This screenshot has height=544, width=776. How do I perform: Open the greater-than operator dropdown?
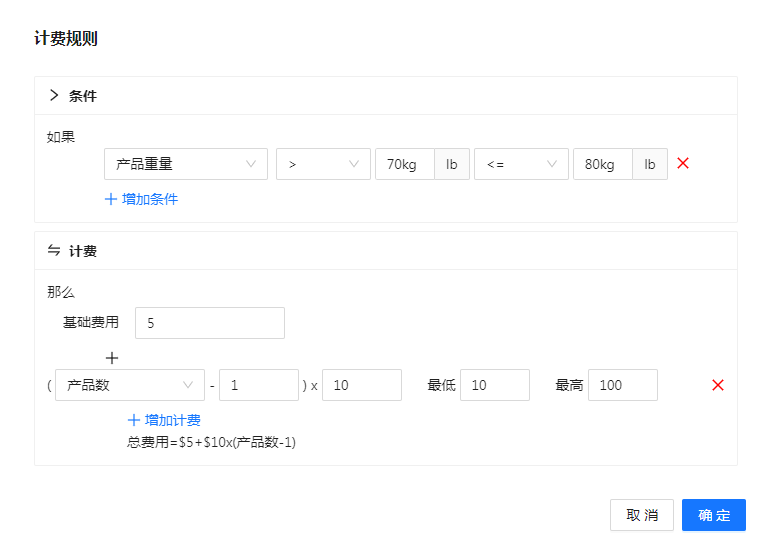pyautogui.click(x=323, y=164)
